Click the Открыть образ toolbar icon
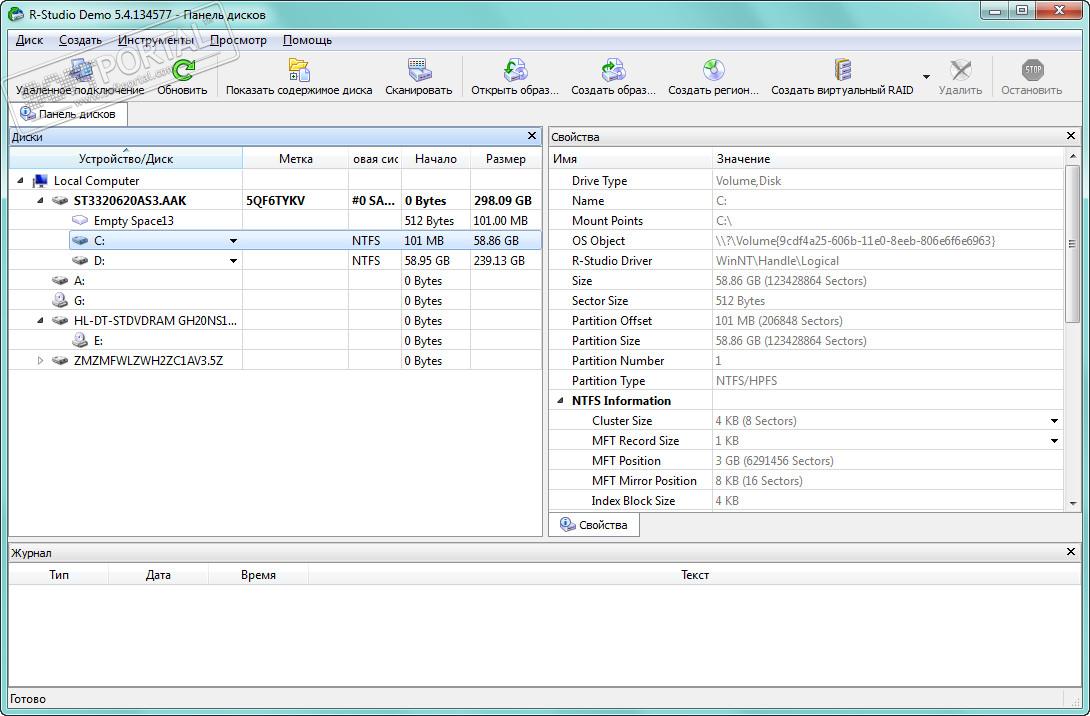The image size is (1090, 716). click(x=515, y=70)
